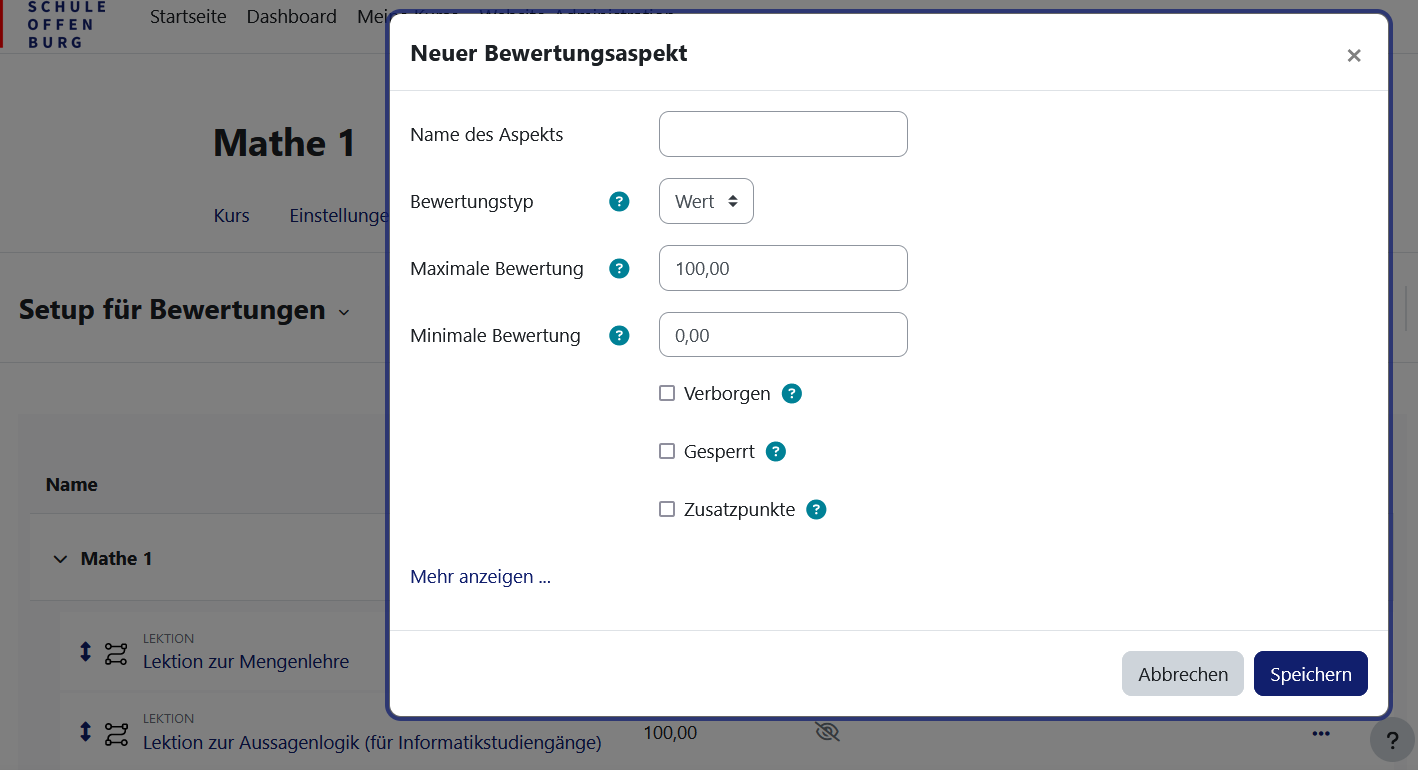This screenshot has width=1418, height=770.
Task: Tick the Verborgen checkbox
Action: click(x=667, y=393)
